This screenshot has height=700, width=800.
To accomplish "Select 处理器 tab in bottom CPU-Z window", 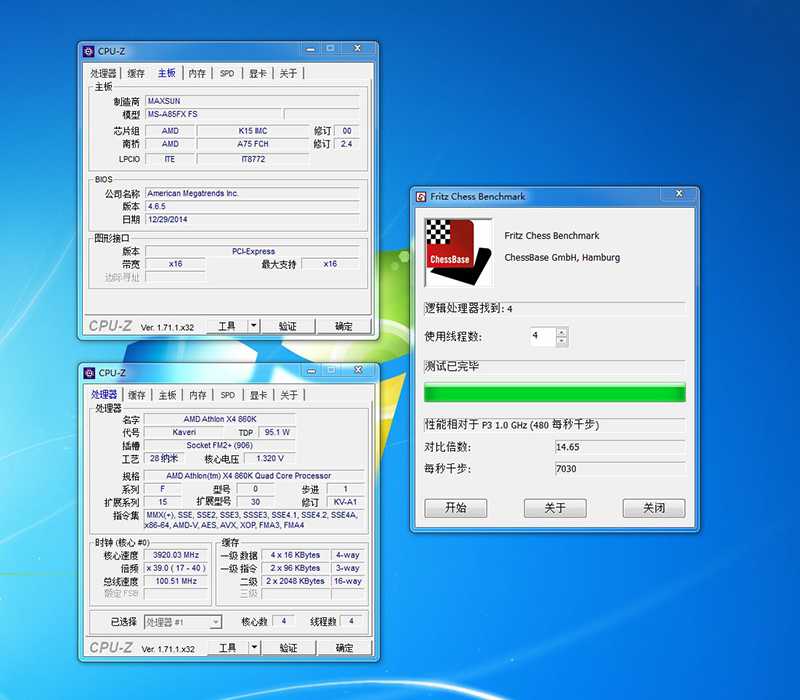I will (x=105, y=394).
